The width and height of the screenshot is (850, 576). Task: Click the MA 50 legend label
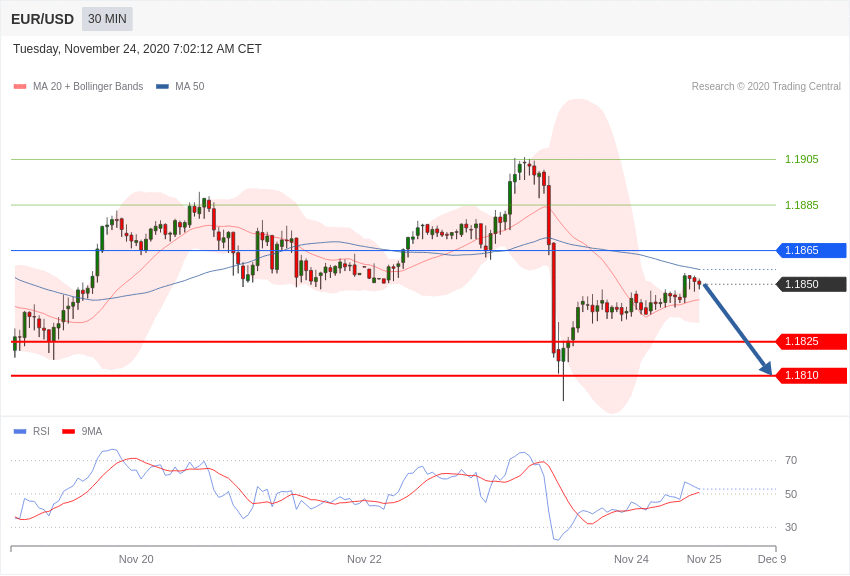[x=190, y=87]
